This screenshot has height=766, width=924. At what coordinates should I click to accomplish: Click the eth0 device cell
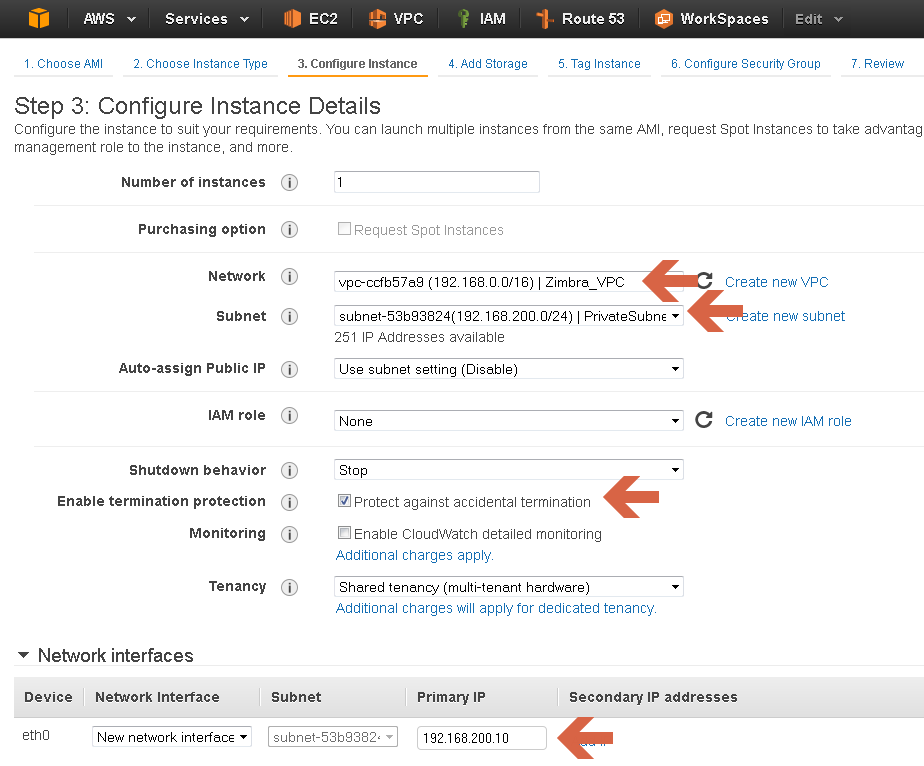click(36, 735)
